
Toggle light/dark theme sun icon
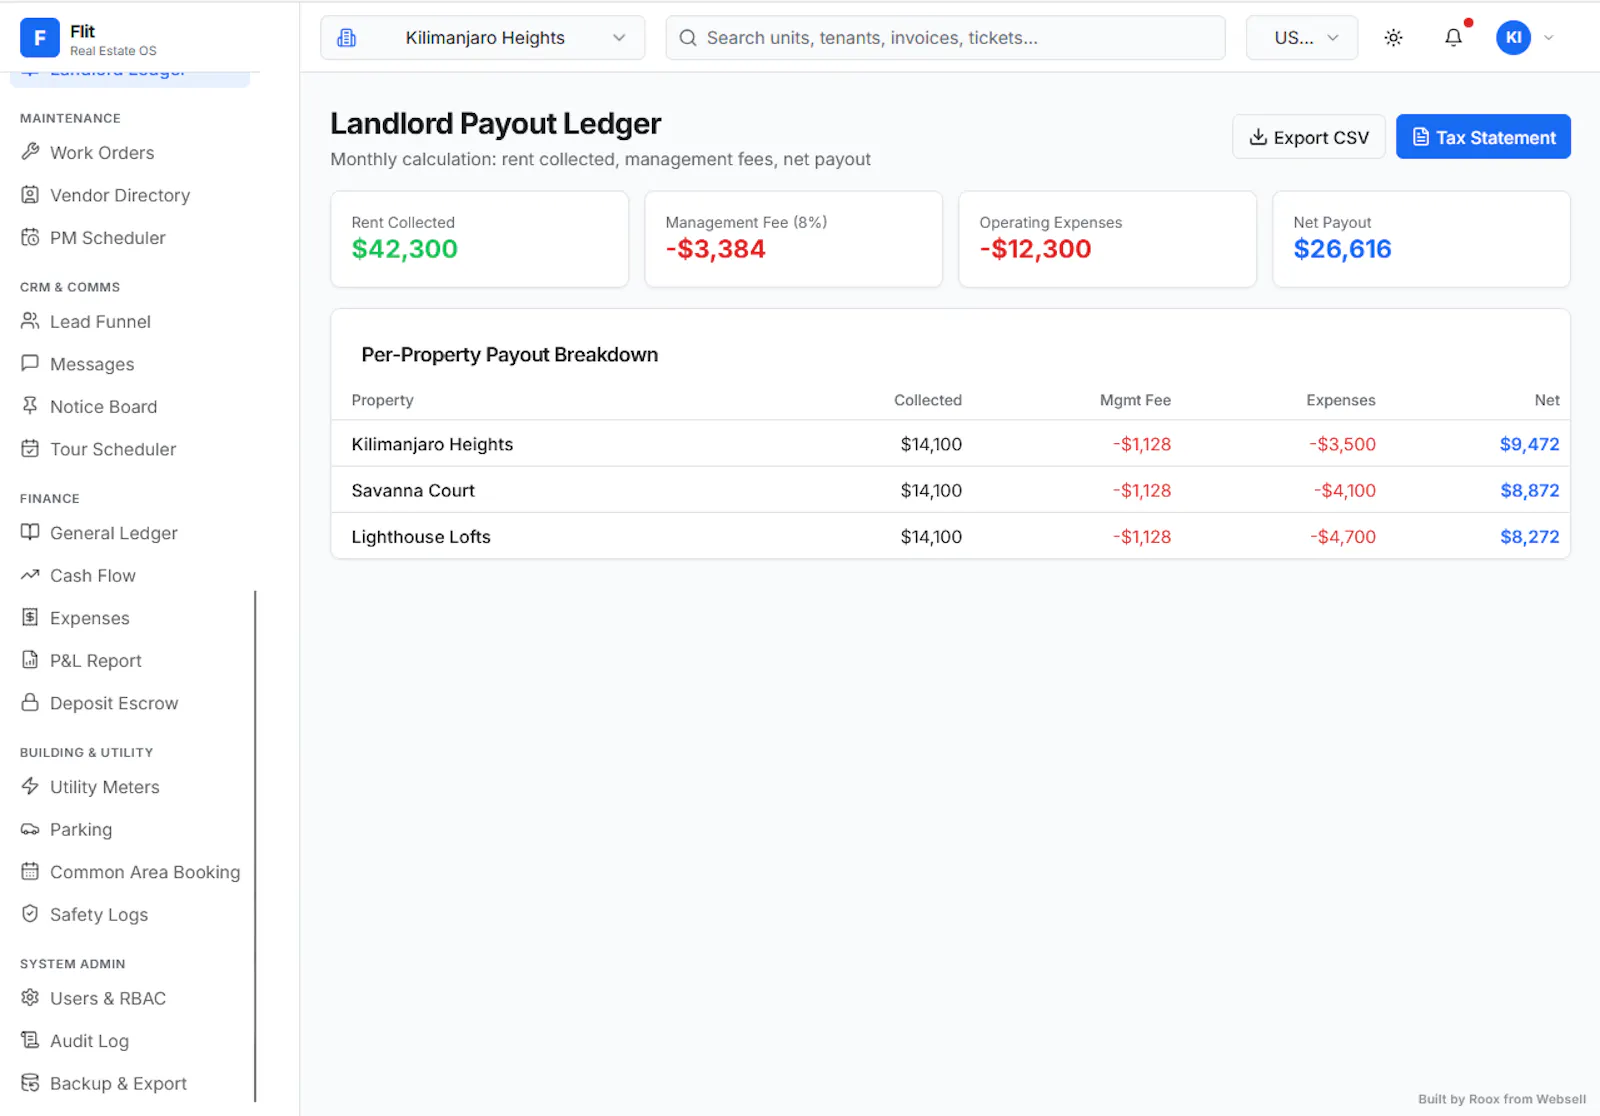[1393, 38]
